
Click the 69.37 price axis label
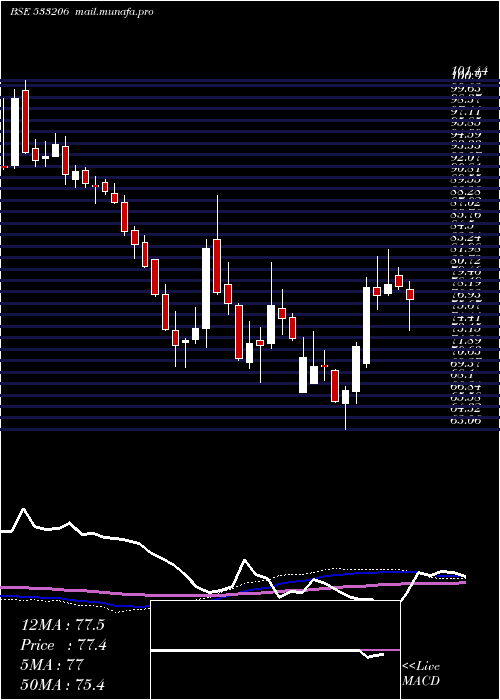(x=466, y=364)
